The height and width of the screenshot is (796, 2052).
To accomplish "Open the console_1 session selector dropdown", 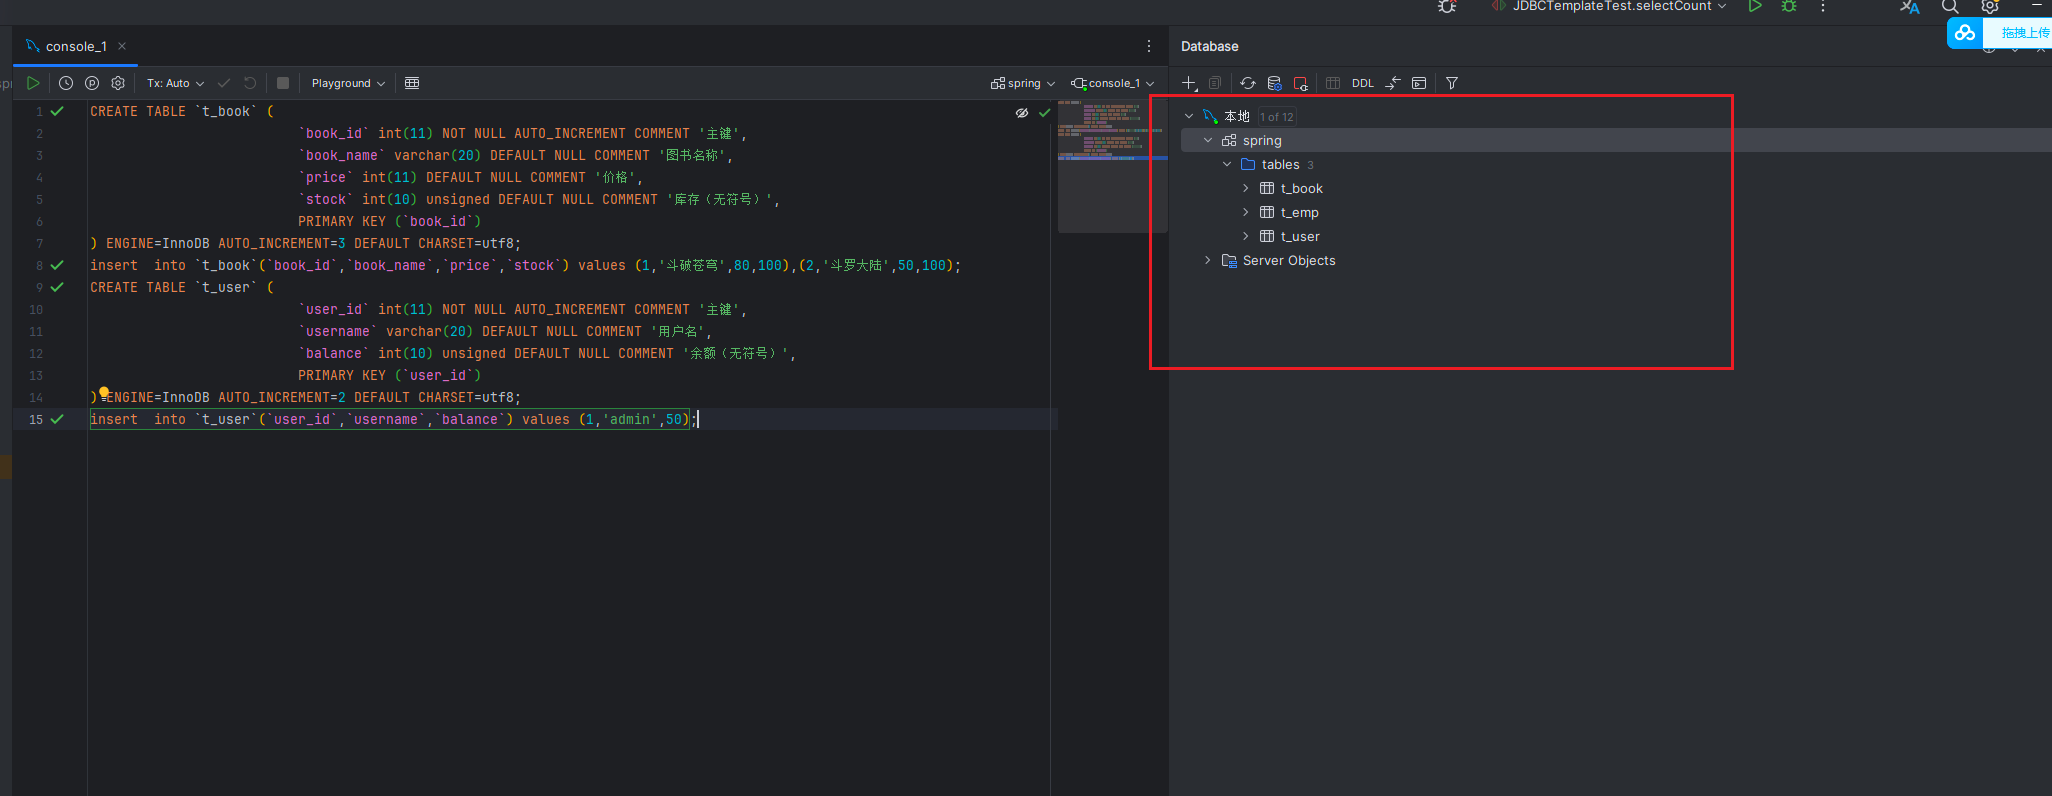I will (1113, 83).
